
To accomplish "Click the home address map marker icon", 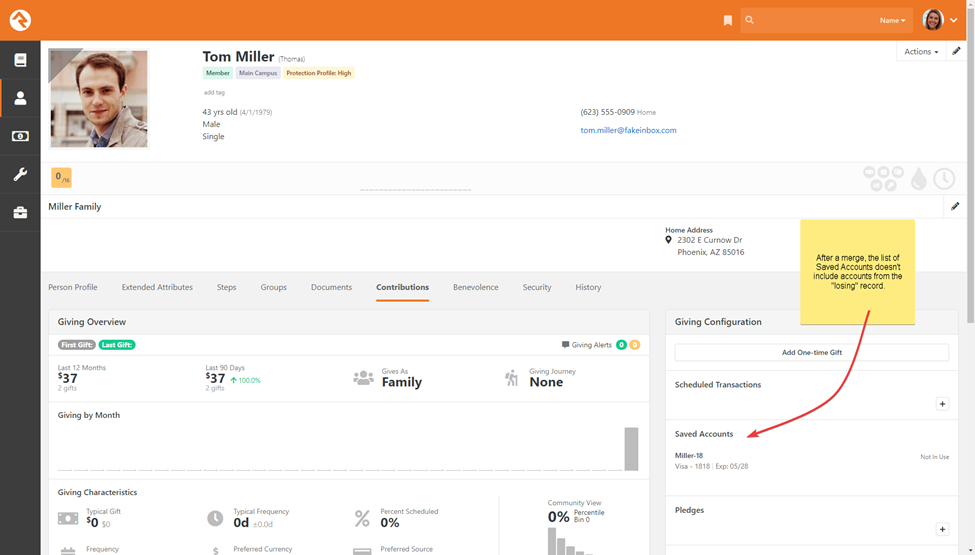I will (x=668, y=240).
